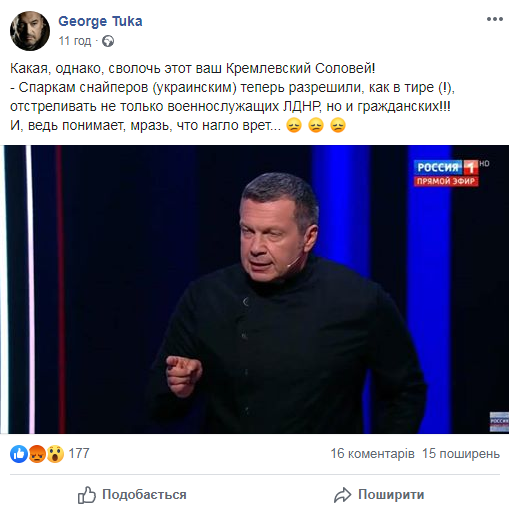Screen dimensions: 509x514
Task: Click the post text about Кремлевский Соловей
Action: pos(192,68)
